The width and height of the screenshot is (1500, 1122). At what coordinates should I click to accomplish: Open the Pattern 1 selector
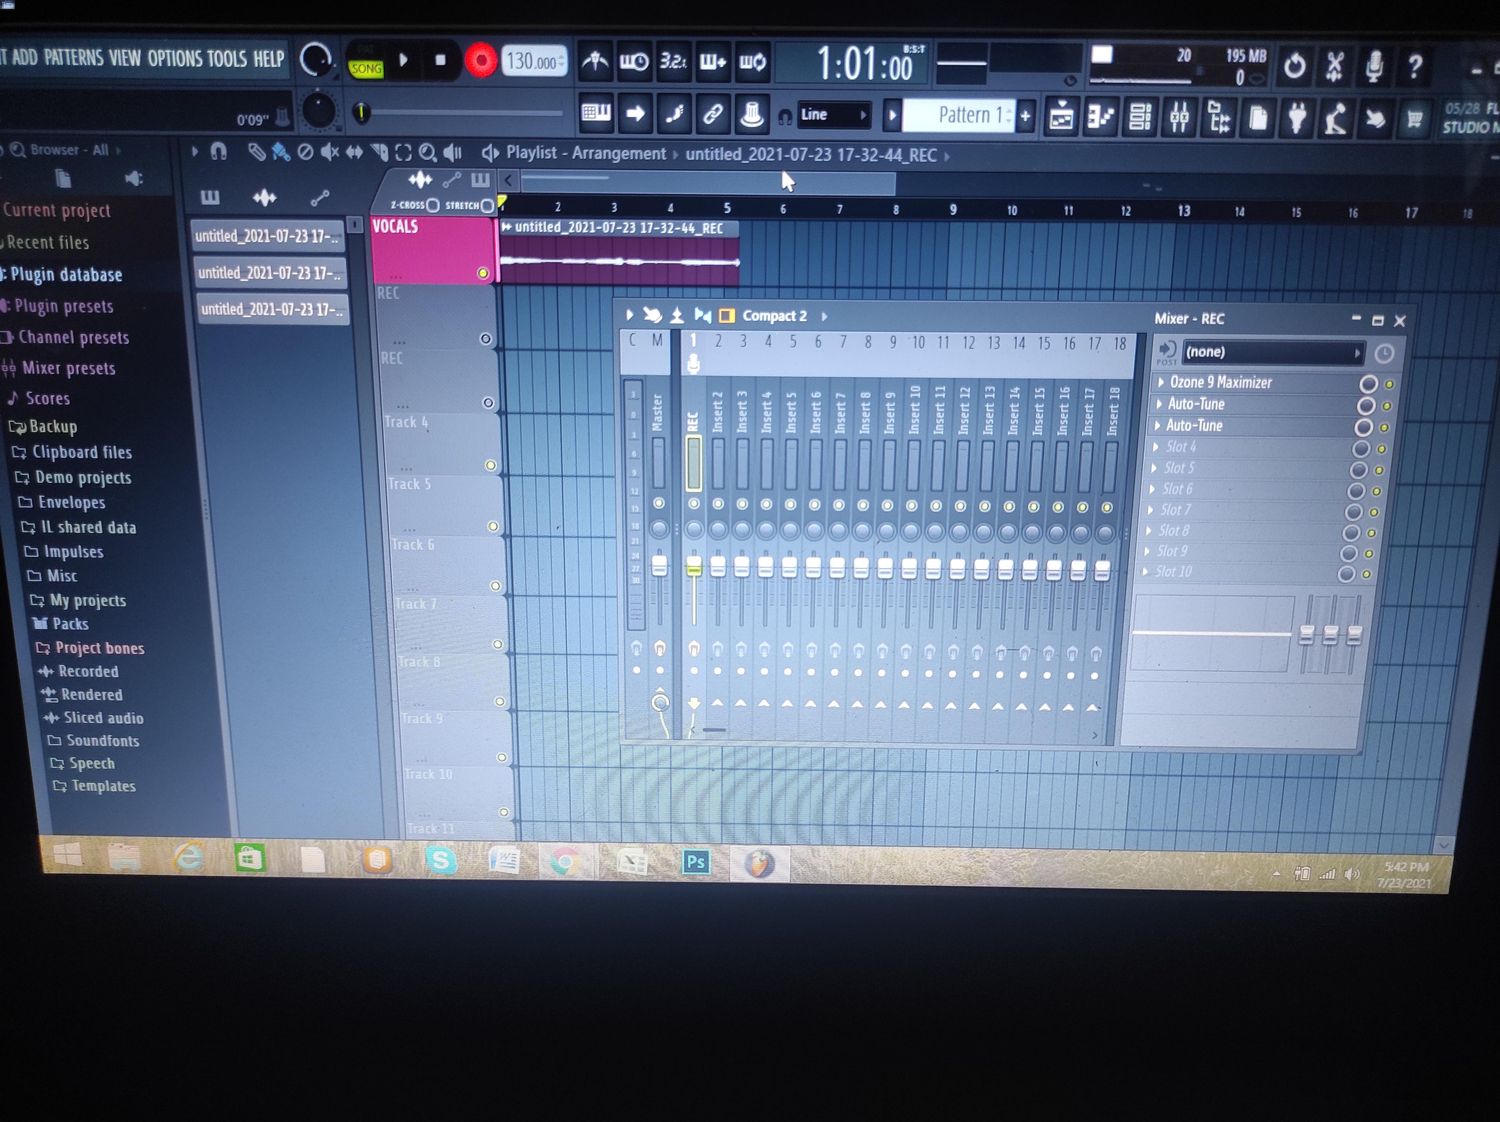959,115
